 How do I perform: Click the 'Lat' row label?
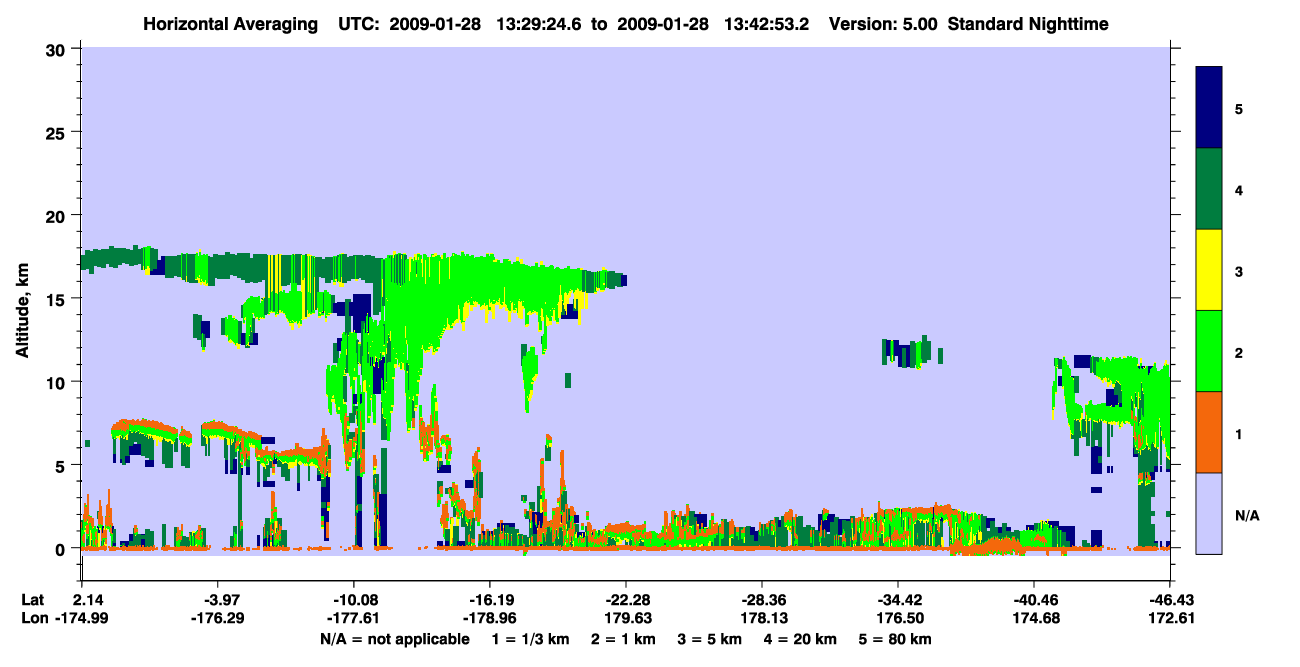coord(33,599)
